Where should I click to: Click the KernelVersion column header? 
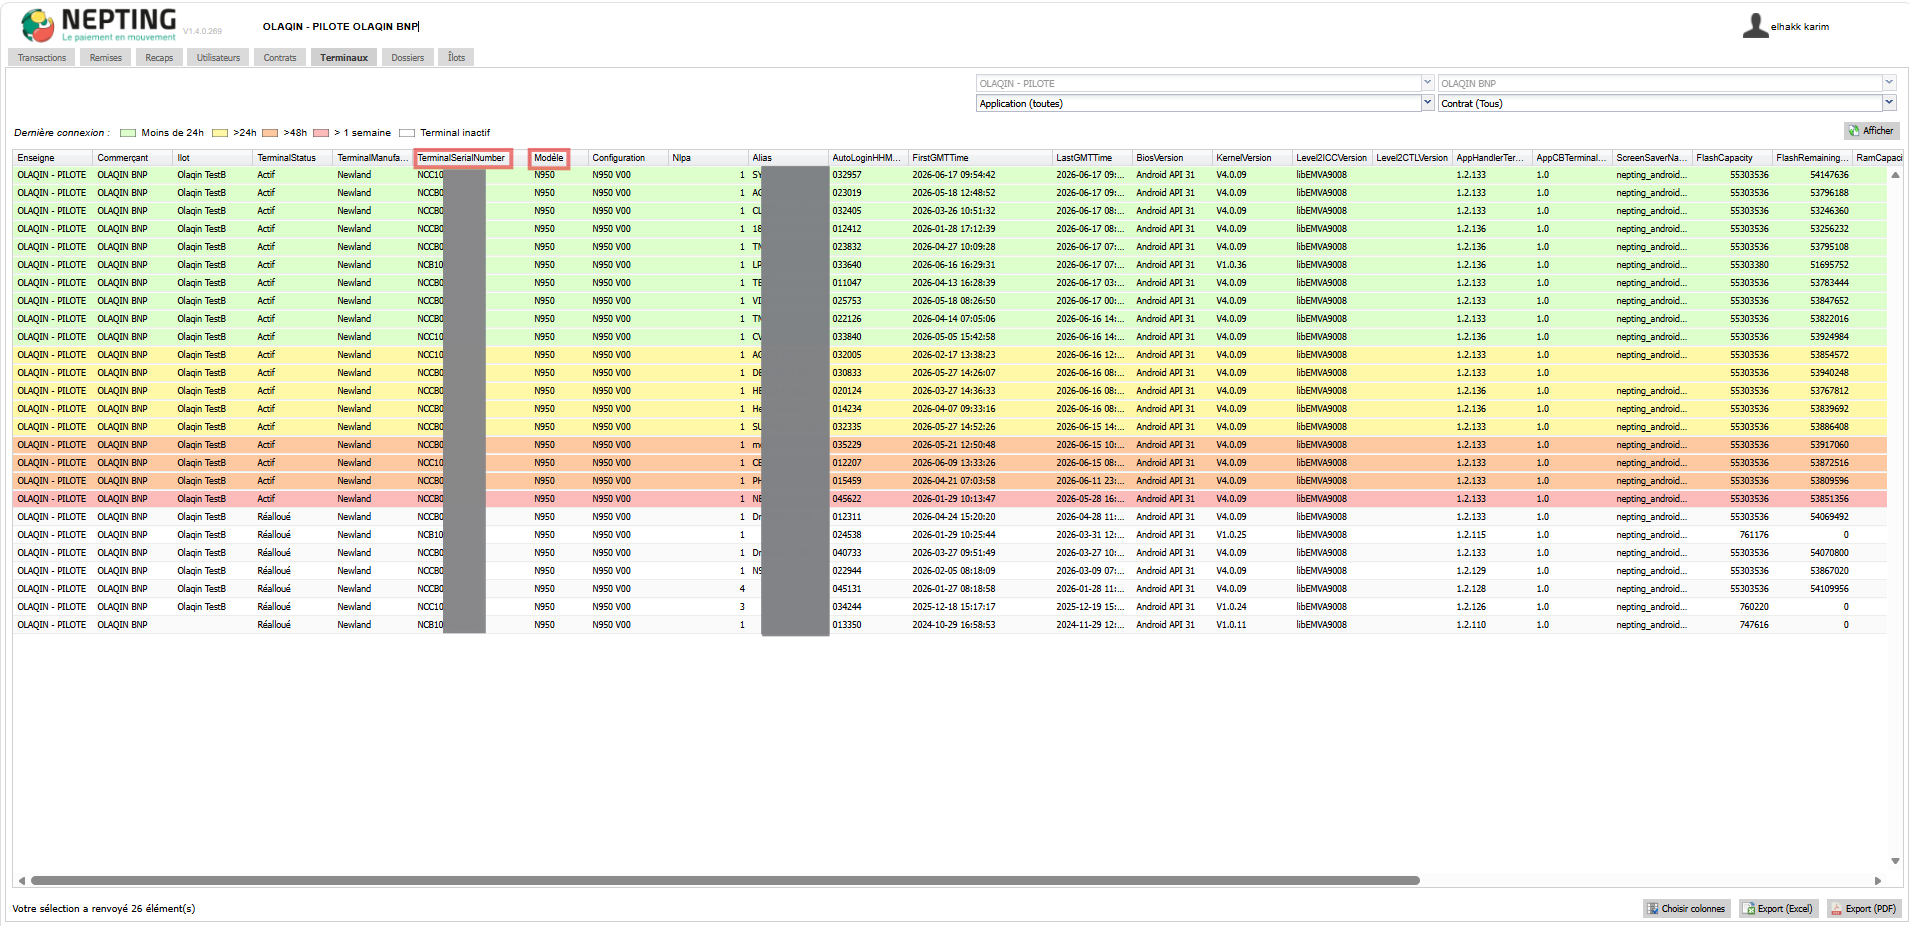[1252, 158]
